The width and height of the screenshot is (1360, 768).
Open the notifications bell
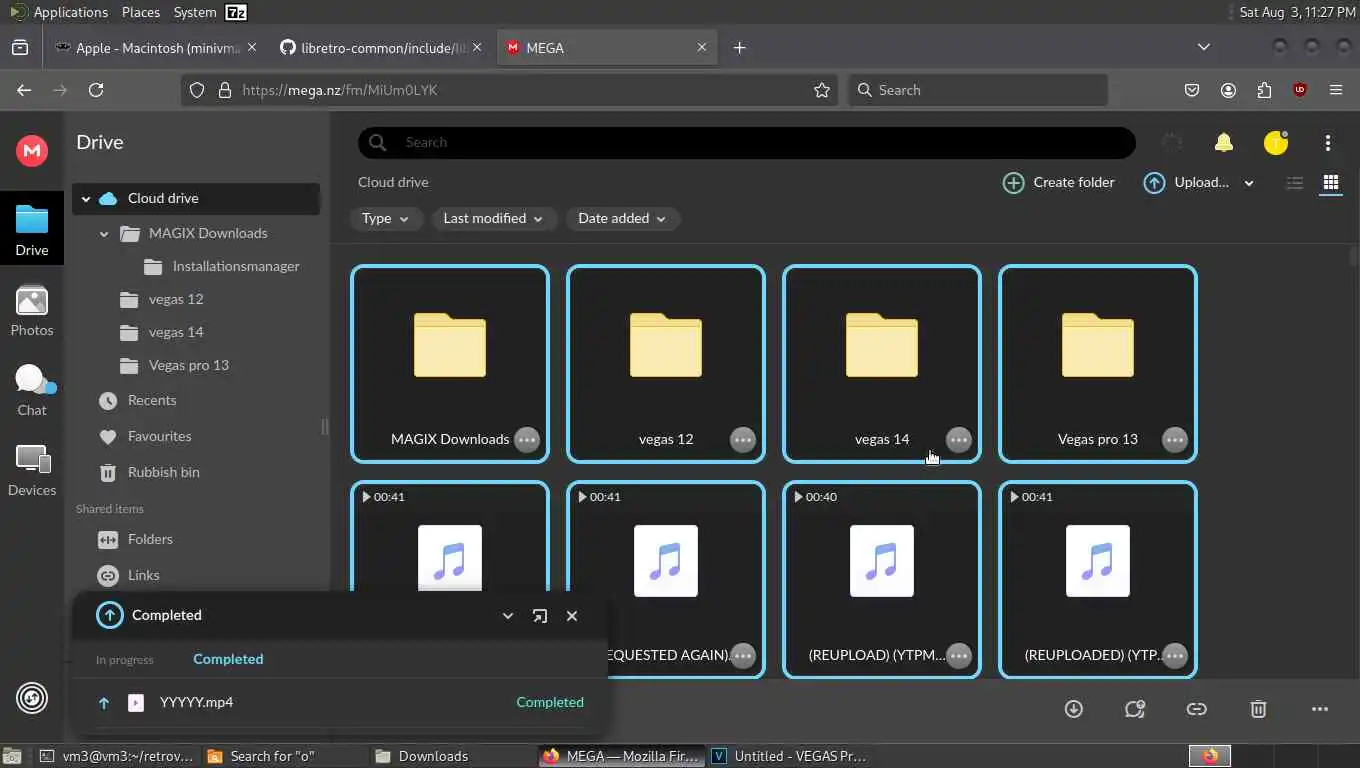click(x=1223, y=143)
